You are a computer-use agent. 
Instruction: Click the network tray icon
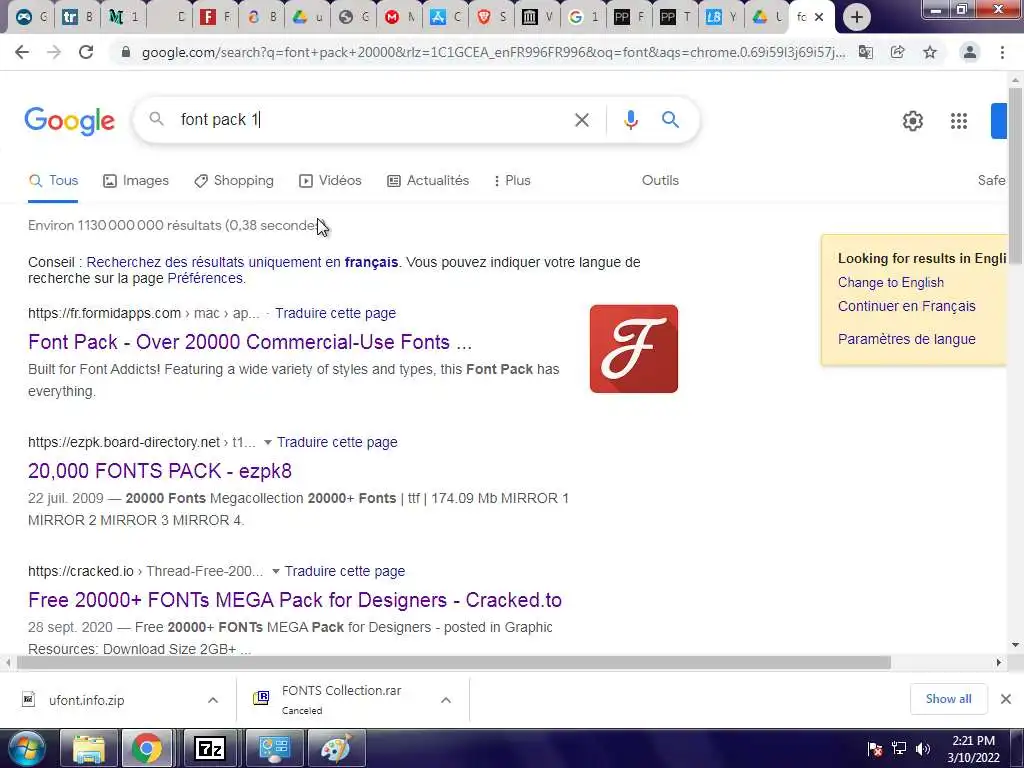(899, 749)
